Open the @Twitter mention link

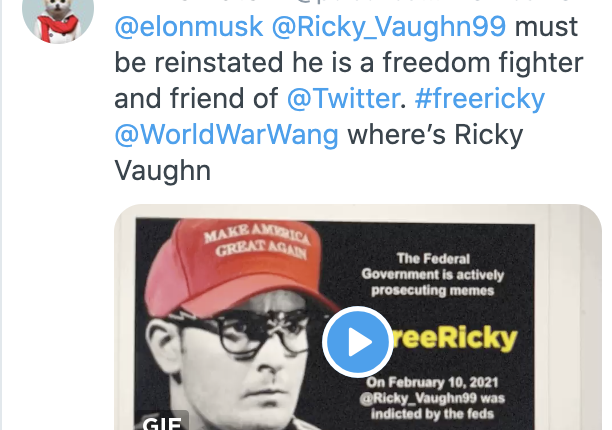point(343,98)
